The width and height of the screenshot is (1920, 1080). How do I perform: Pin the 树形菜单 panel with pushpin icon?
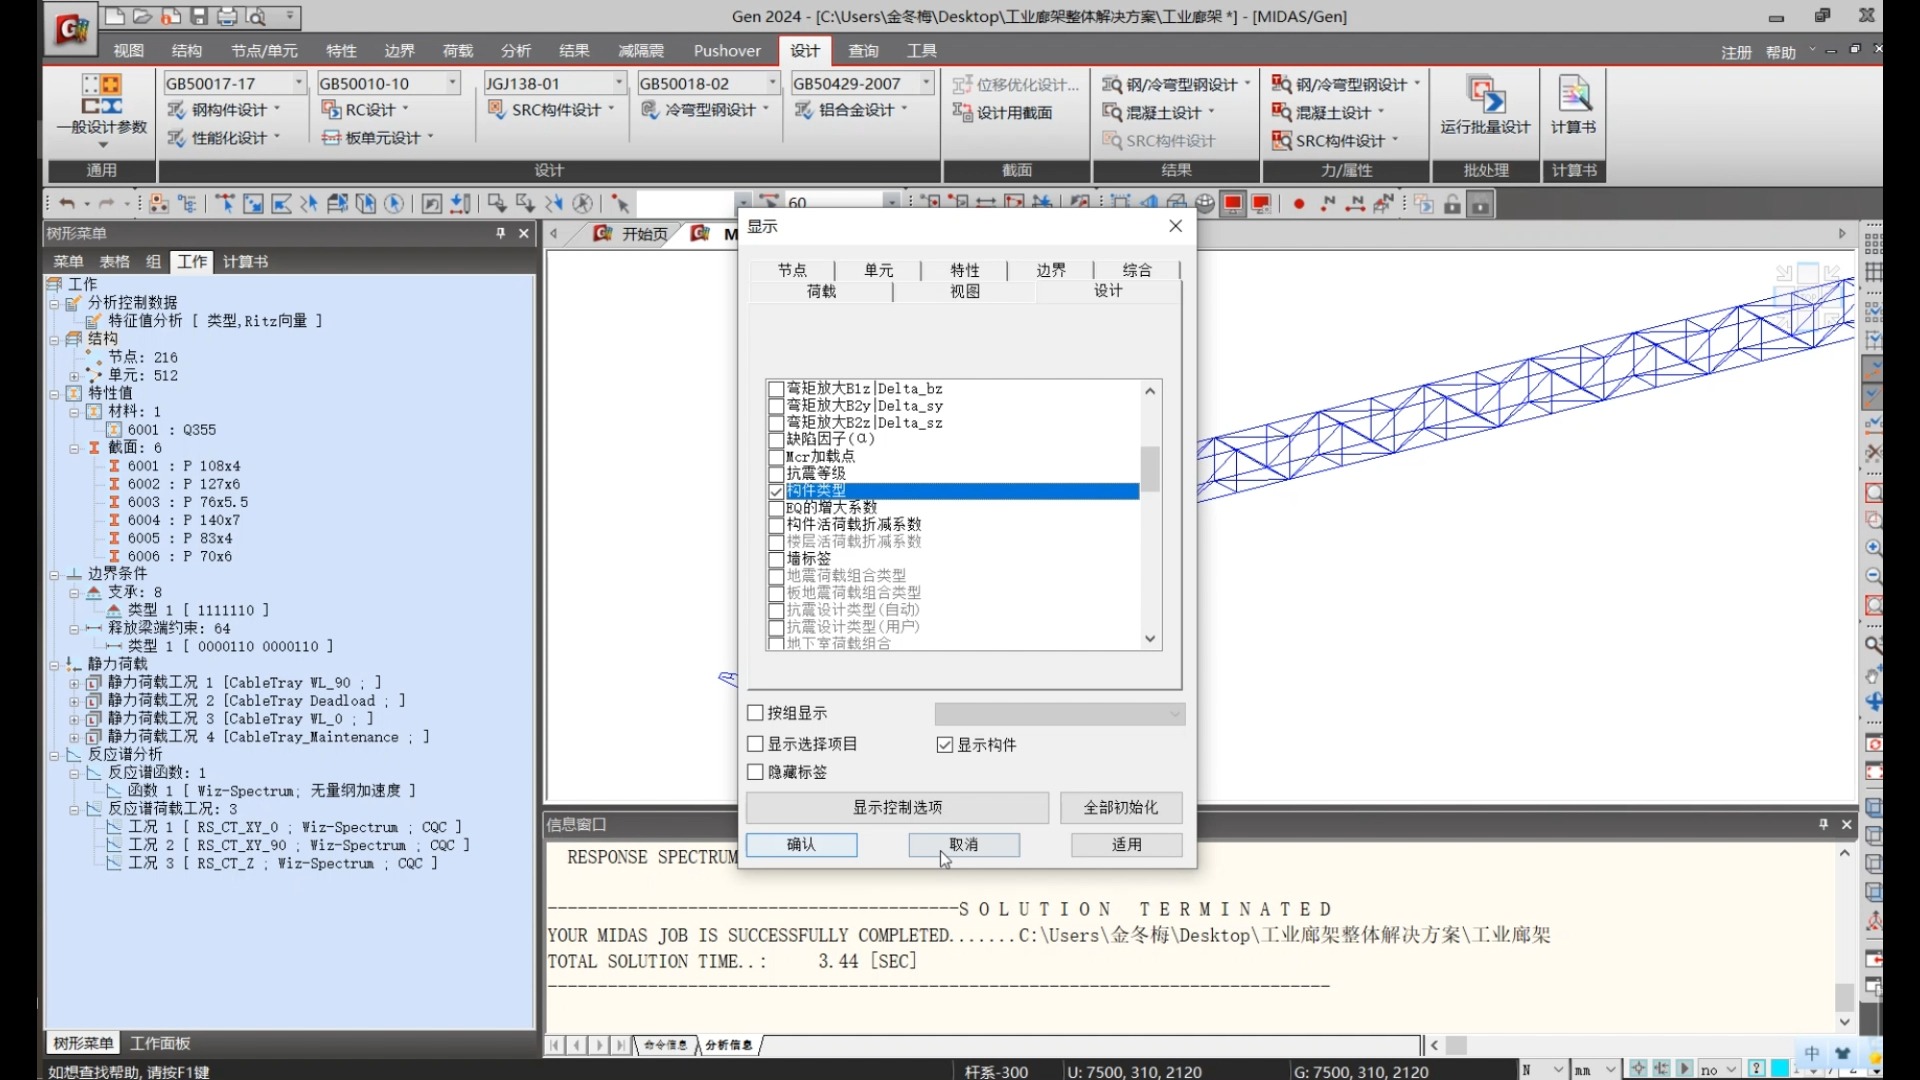tap(500, 233)
